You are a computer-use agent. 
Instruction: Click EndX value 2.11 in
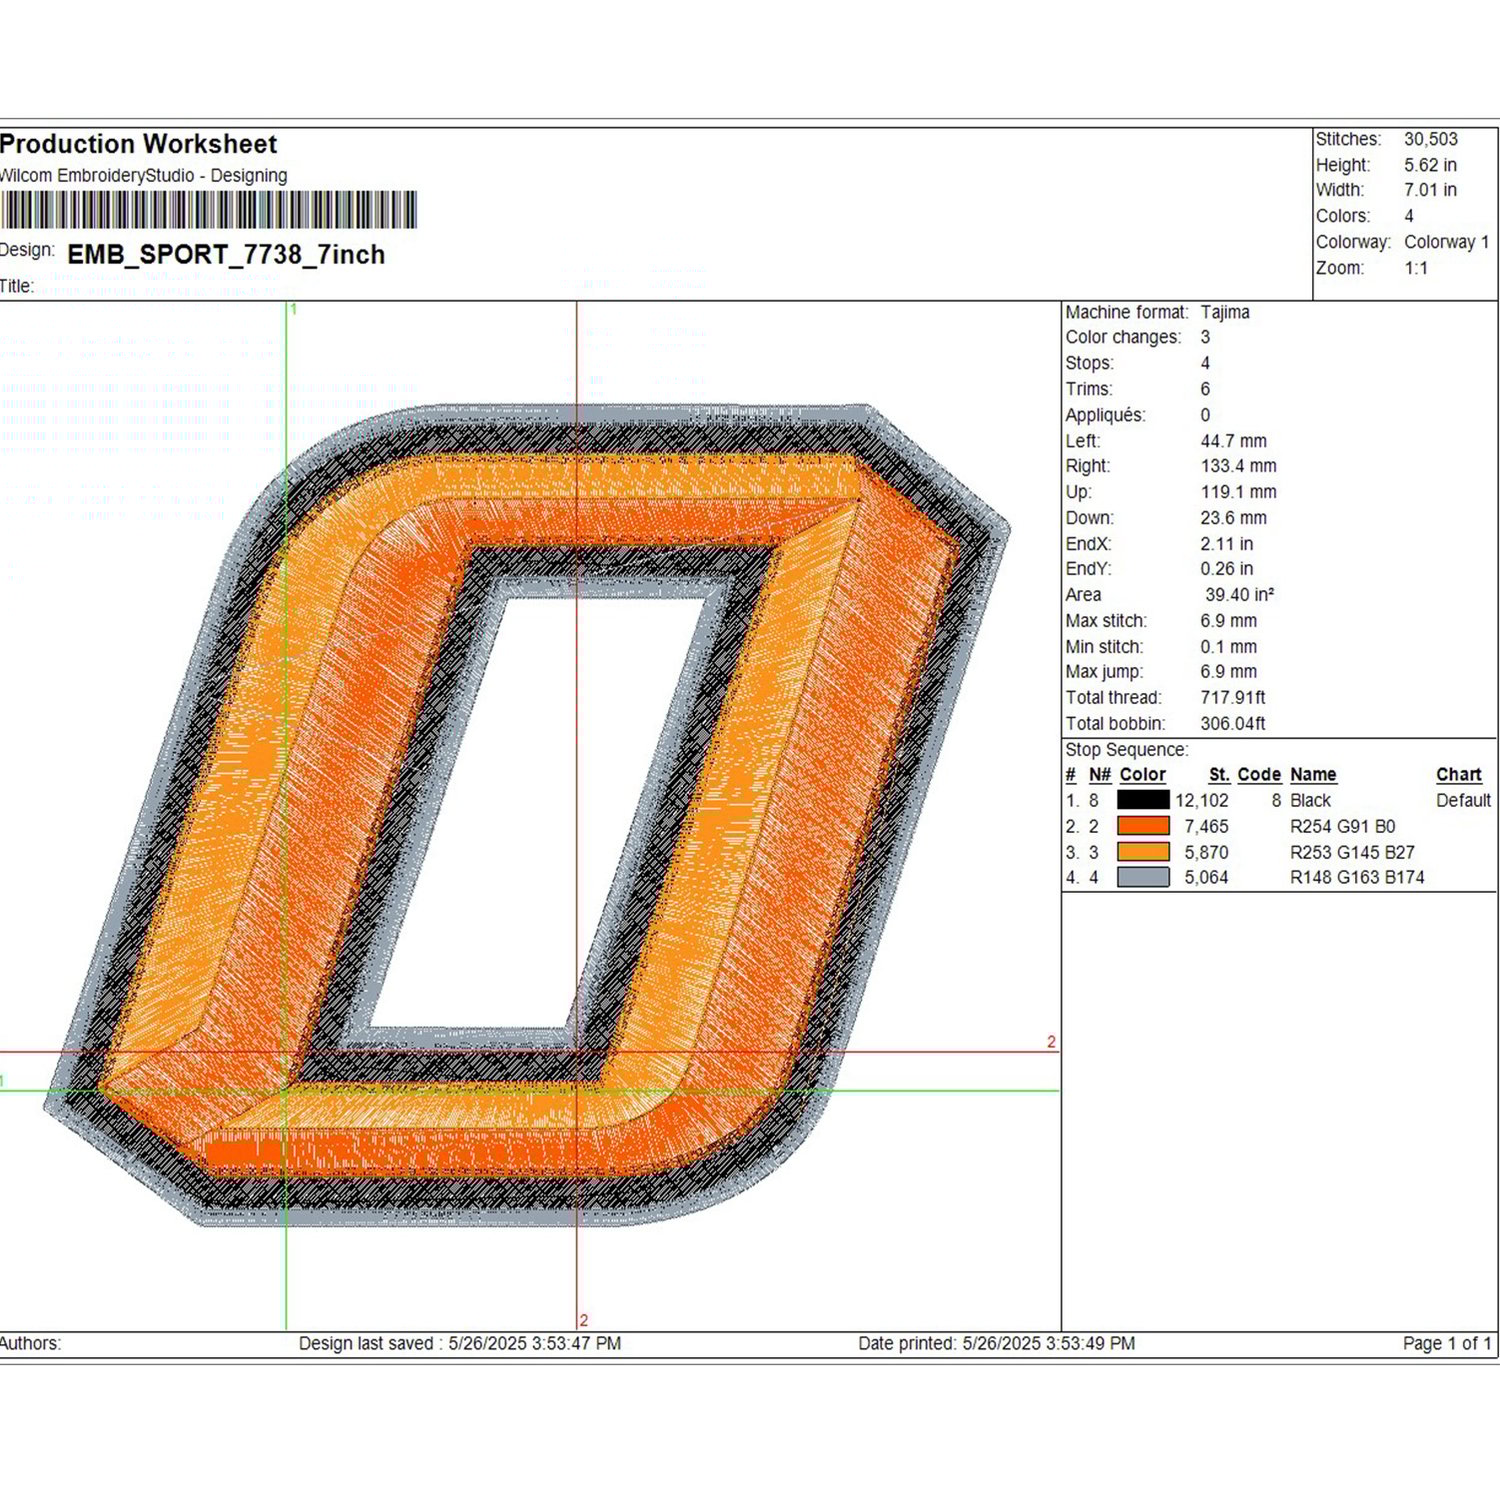[x=1226, y=544]
